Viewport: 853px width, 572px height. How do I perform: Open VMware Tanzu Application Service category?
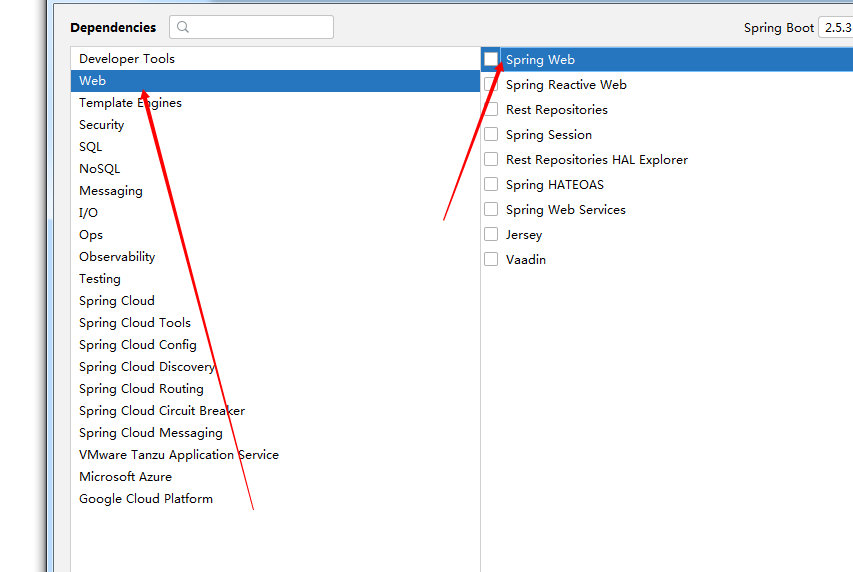275,455
